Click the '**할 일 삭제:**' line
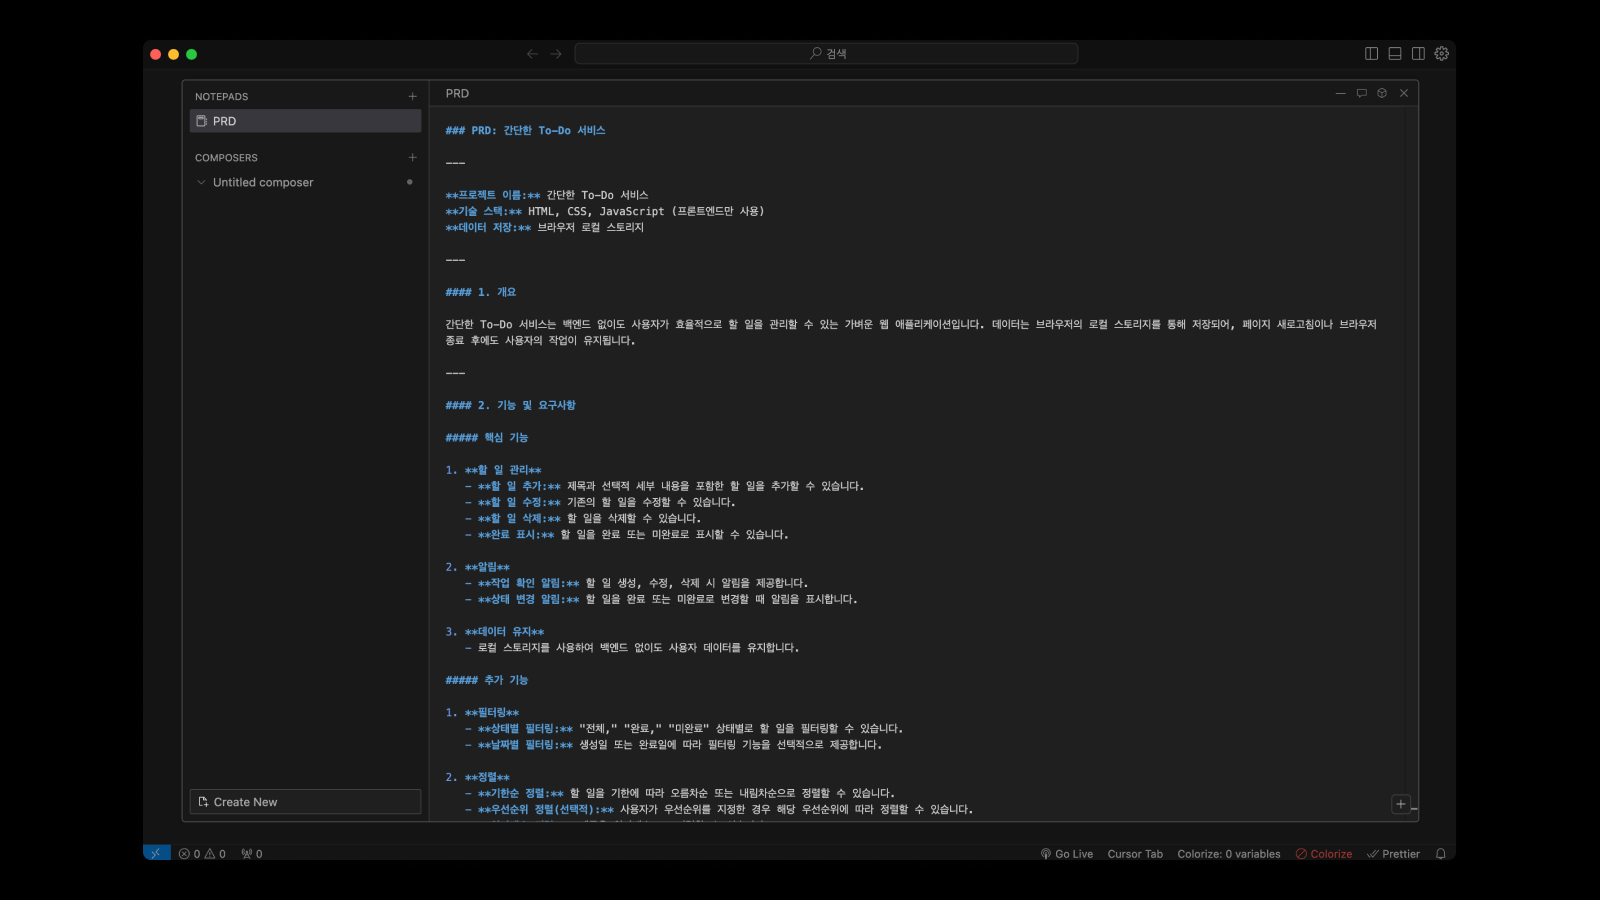This screenshot has height=900, width=1600. pyautogui.click(x=583, y=519)
